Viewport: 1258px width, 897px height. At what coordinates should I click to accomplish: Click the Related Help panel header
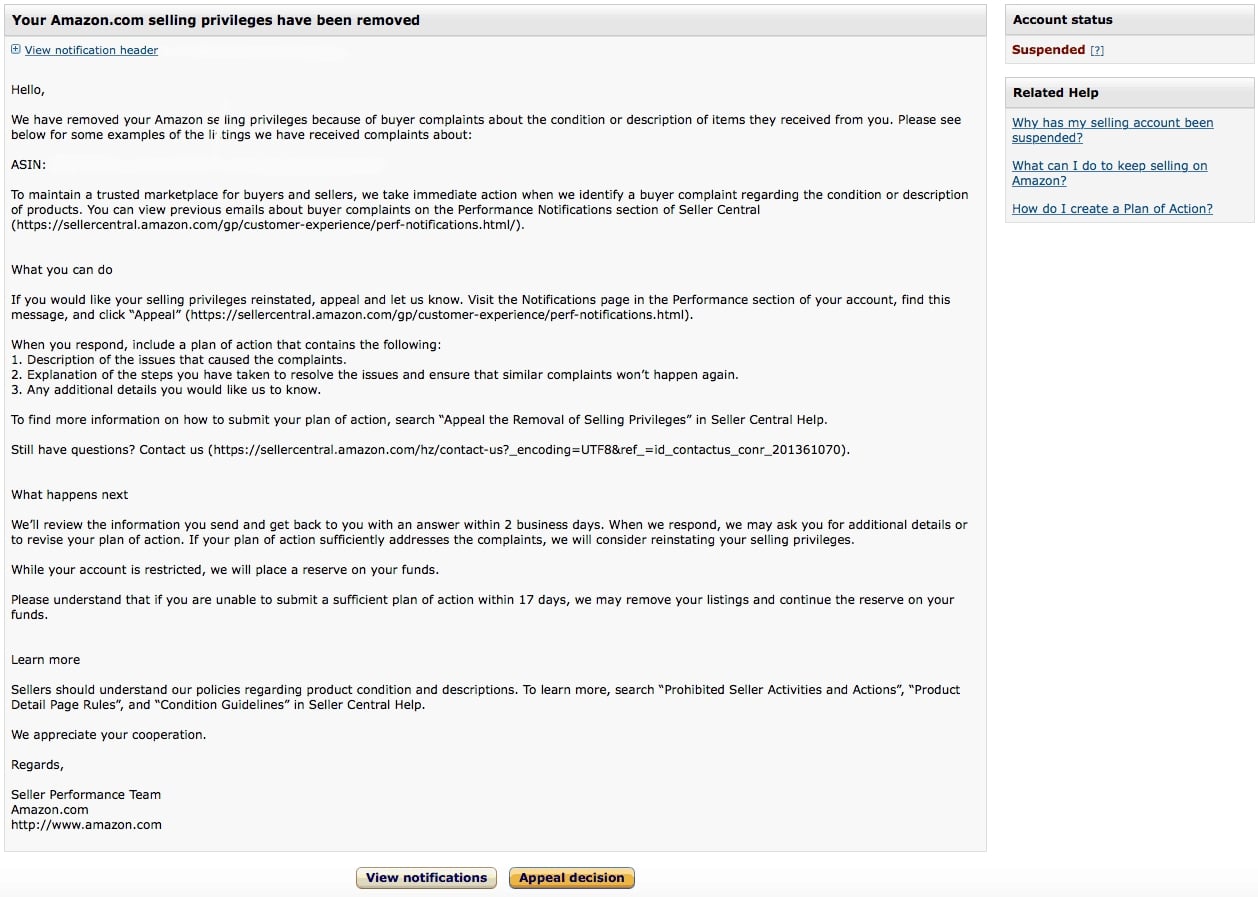(x=1129, y=93)
